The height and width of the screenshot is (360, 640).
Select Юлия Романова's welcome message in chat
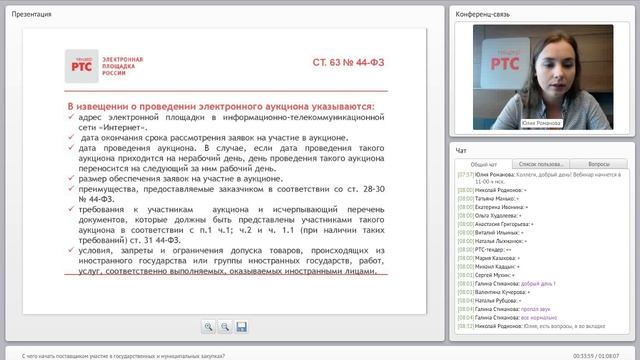click(539, 178)
